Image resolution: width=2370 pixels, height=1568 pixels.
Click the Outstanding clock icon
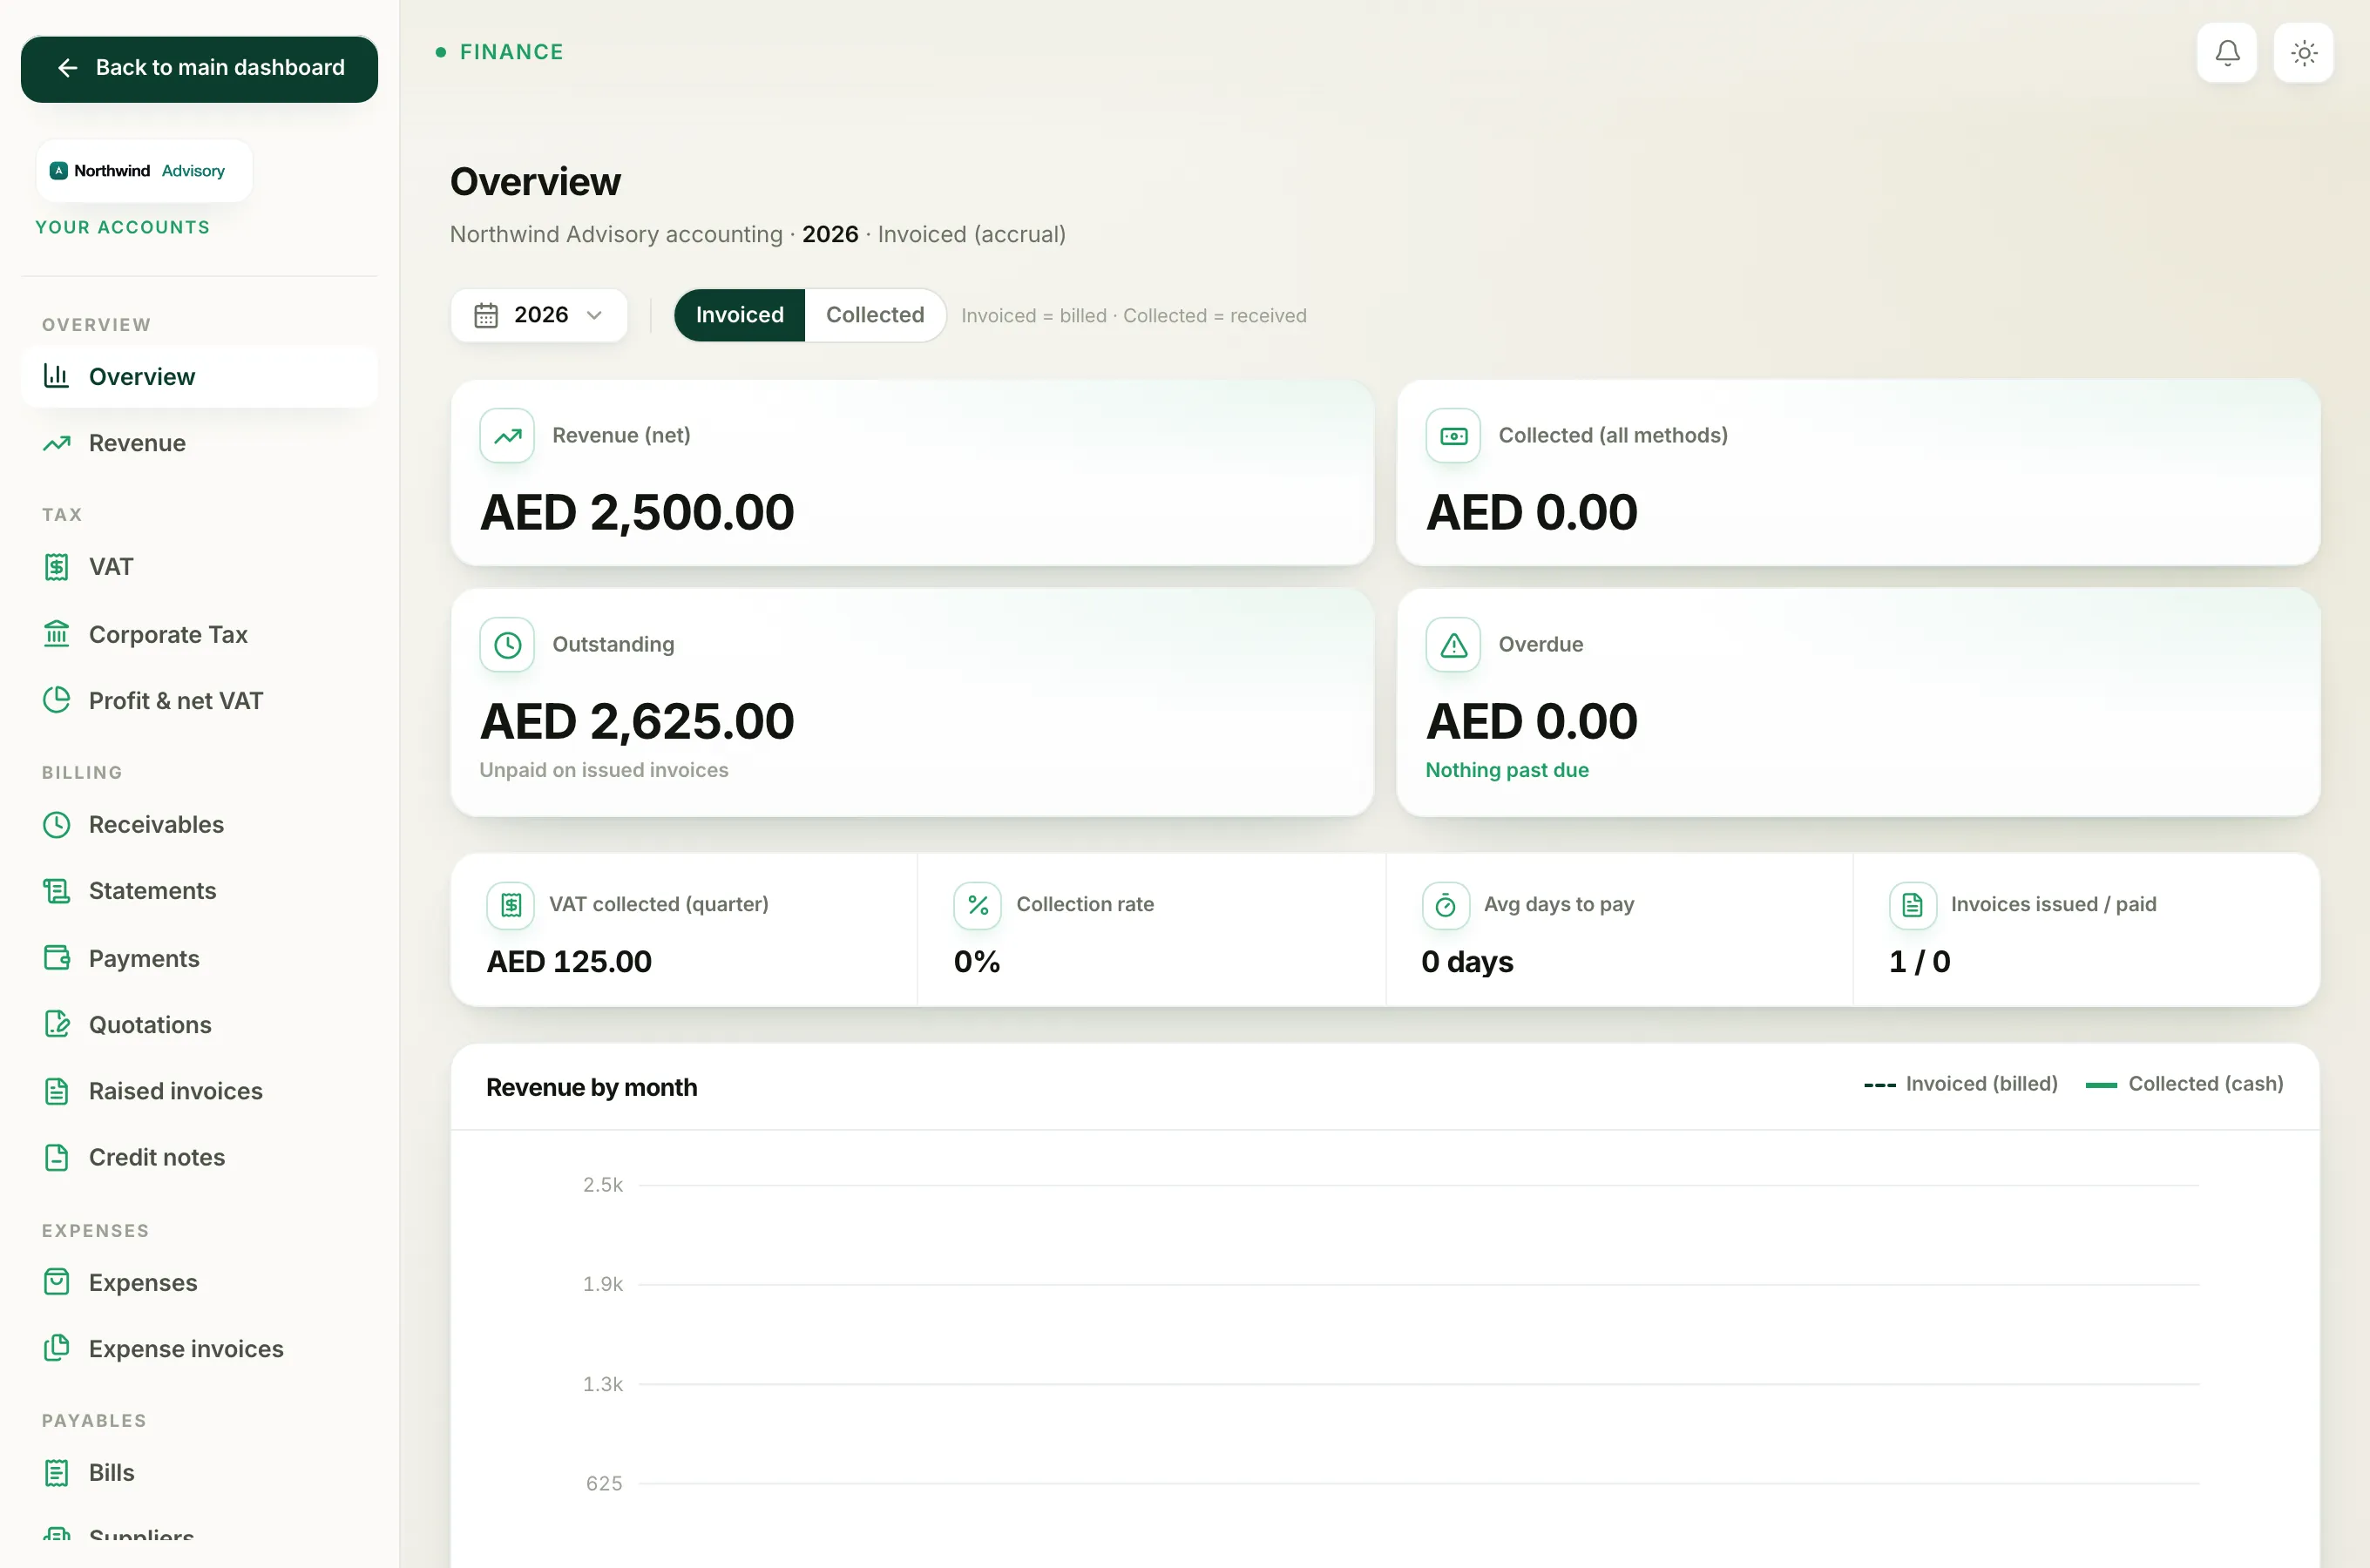(507, 644)
